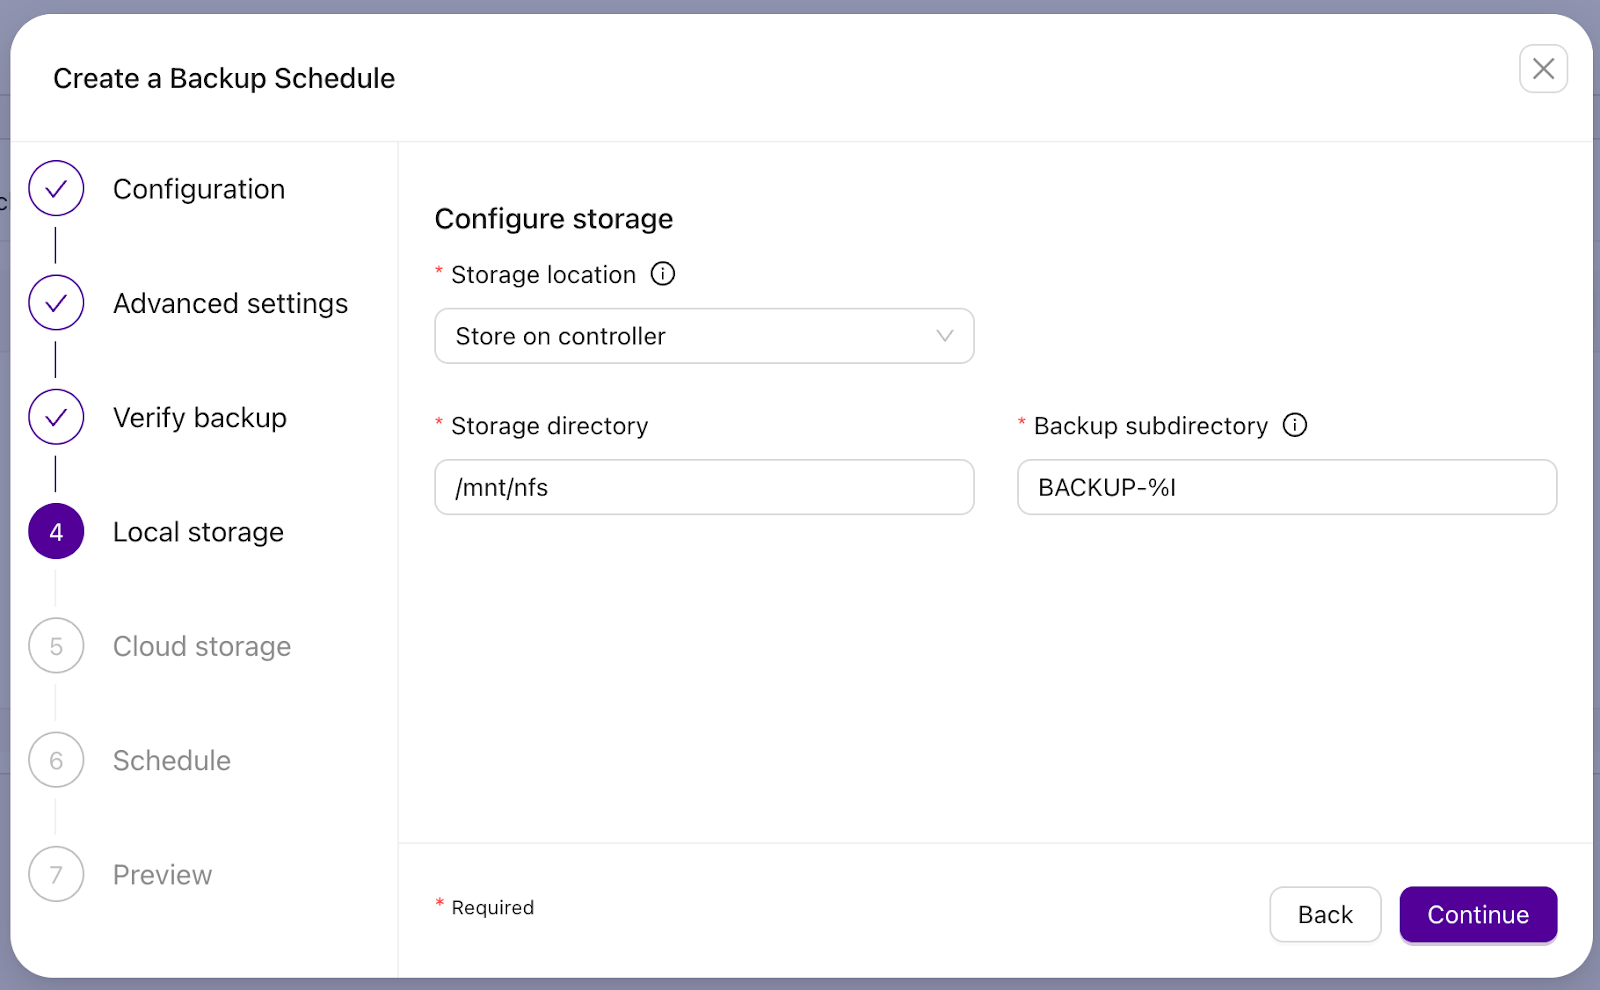Screen dimensions: 1600x990
Task: Click the Cloud storage step 5 circle
Action: (x=56, y=646)
